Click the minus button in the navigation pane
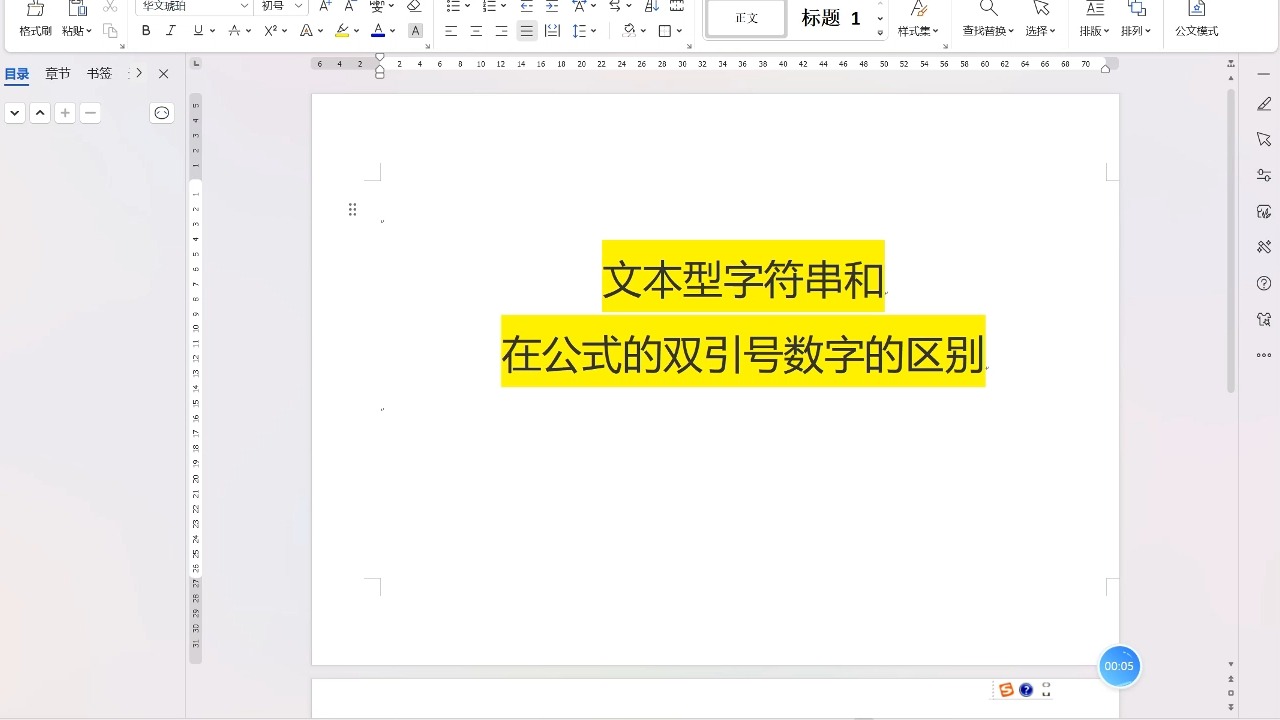The height and width of the screenshot is (720, 1280). (x=90, y=113)
